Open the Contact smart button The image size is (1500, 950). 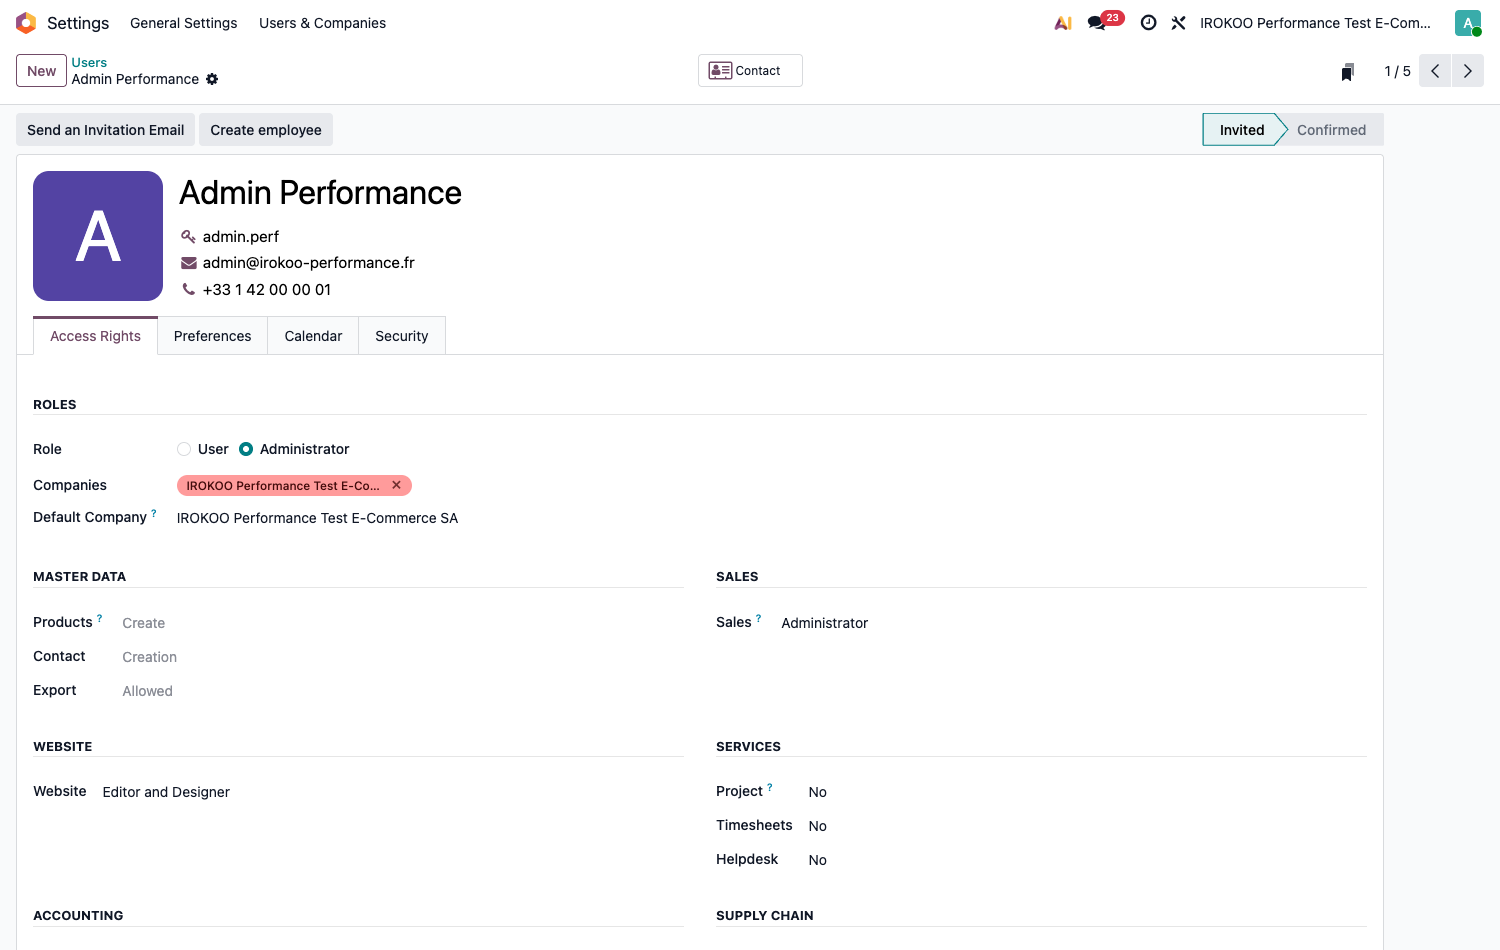750,71
